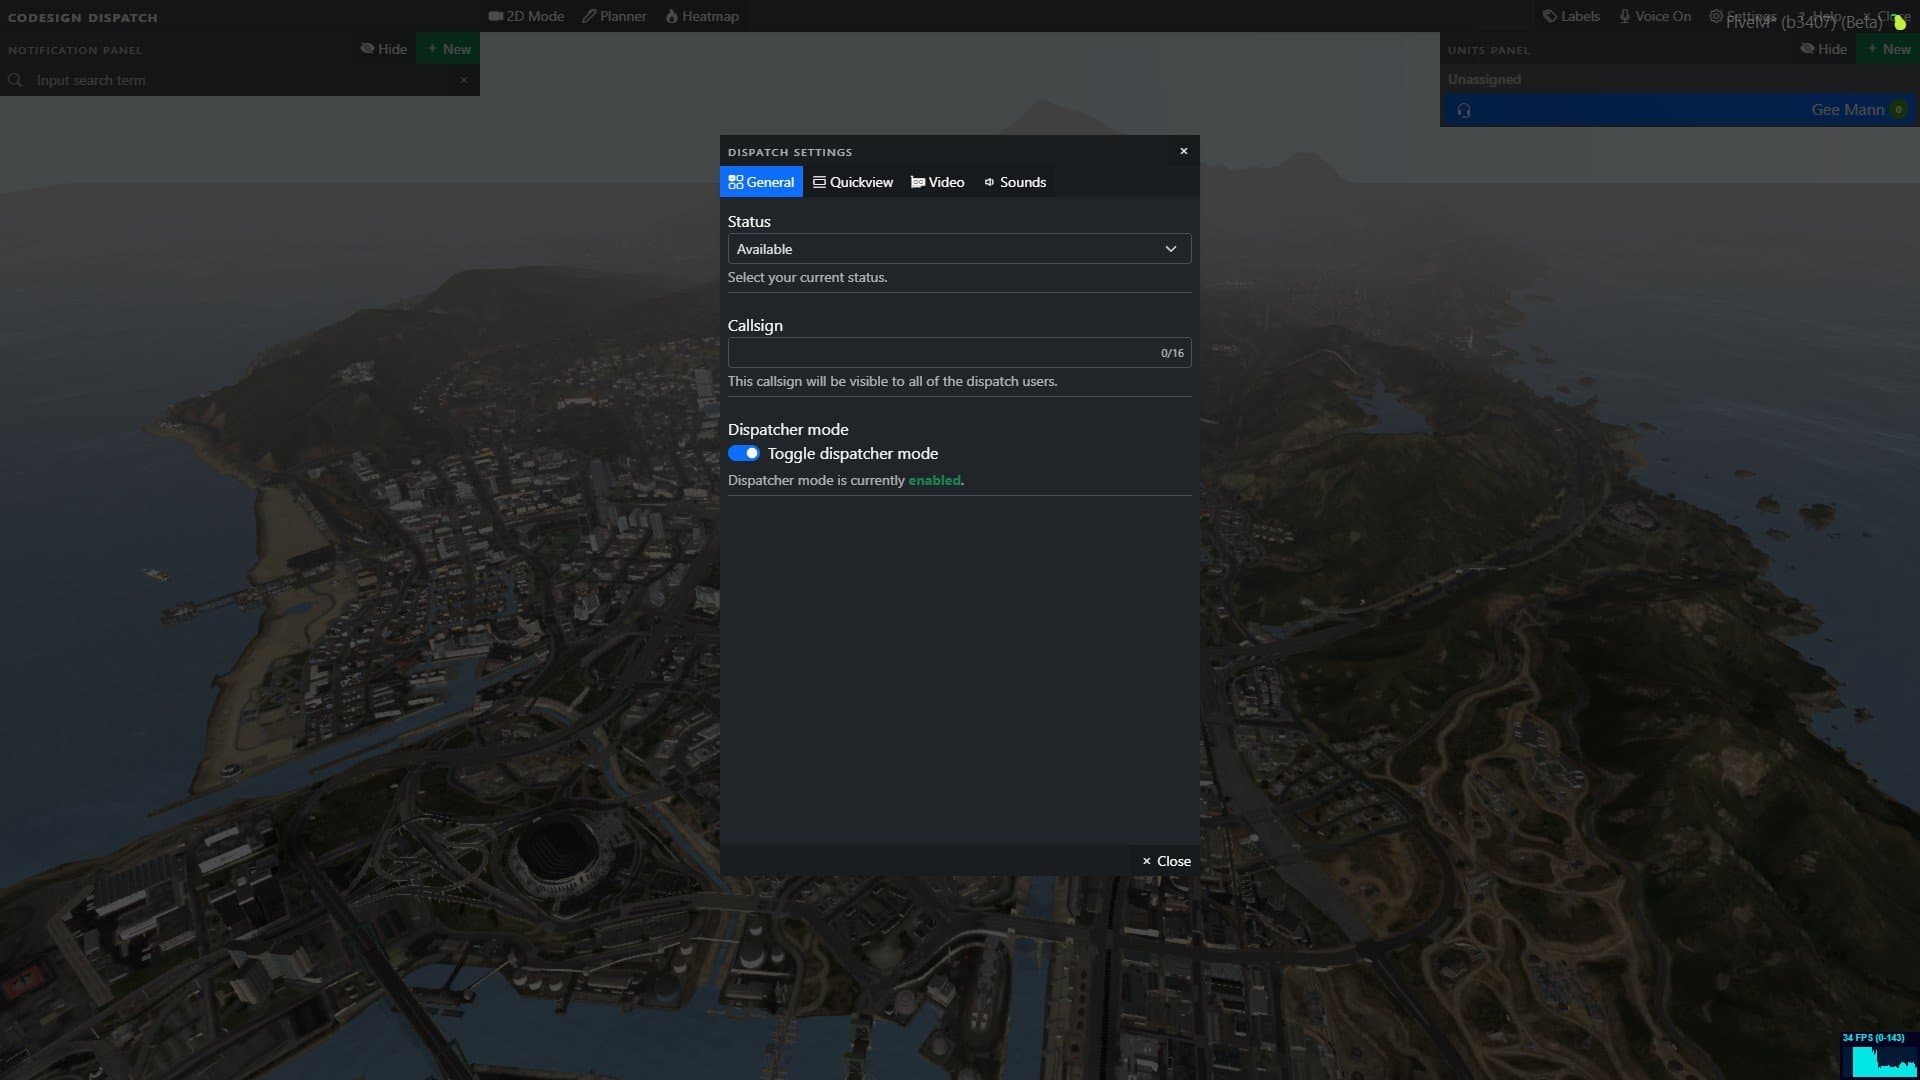
Task: Click the magnifier icon in the search bar
Action: [15, 79]
